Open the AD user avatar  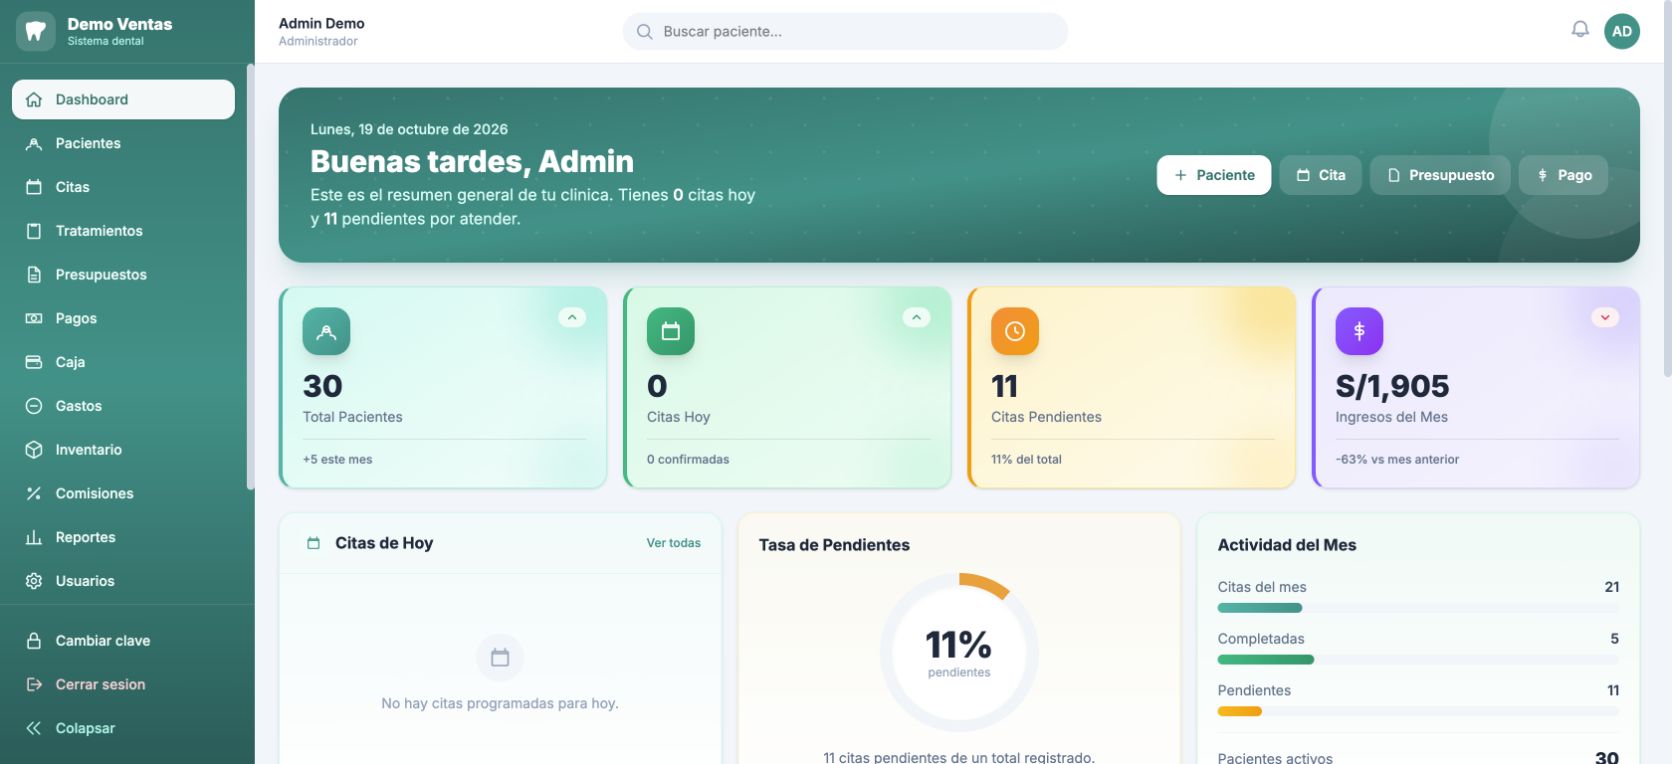(x=1622, y=31)
